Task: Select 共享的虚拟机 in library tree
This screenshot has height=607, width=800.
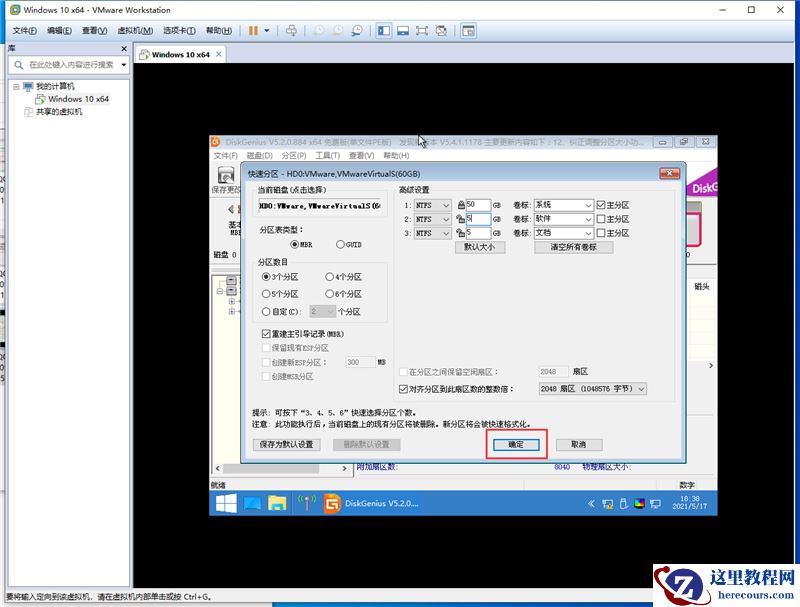Action: click(x=59, y=112)
